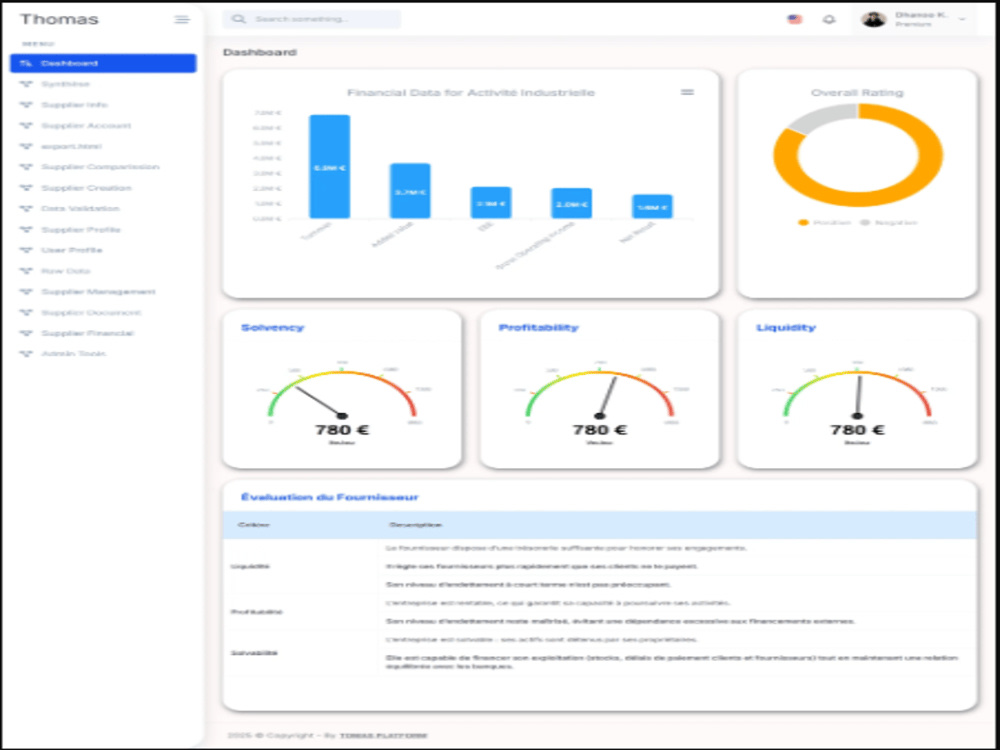Open the US flag language selector

795,19
